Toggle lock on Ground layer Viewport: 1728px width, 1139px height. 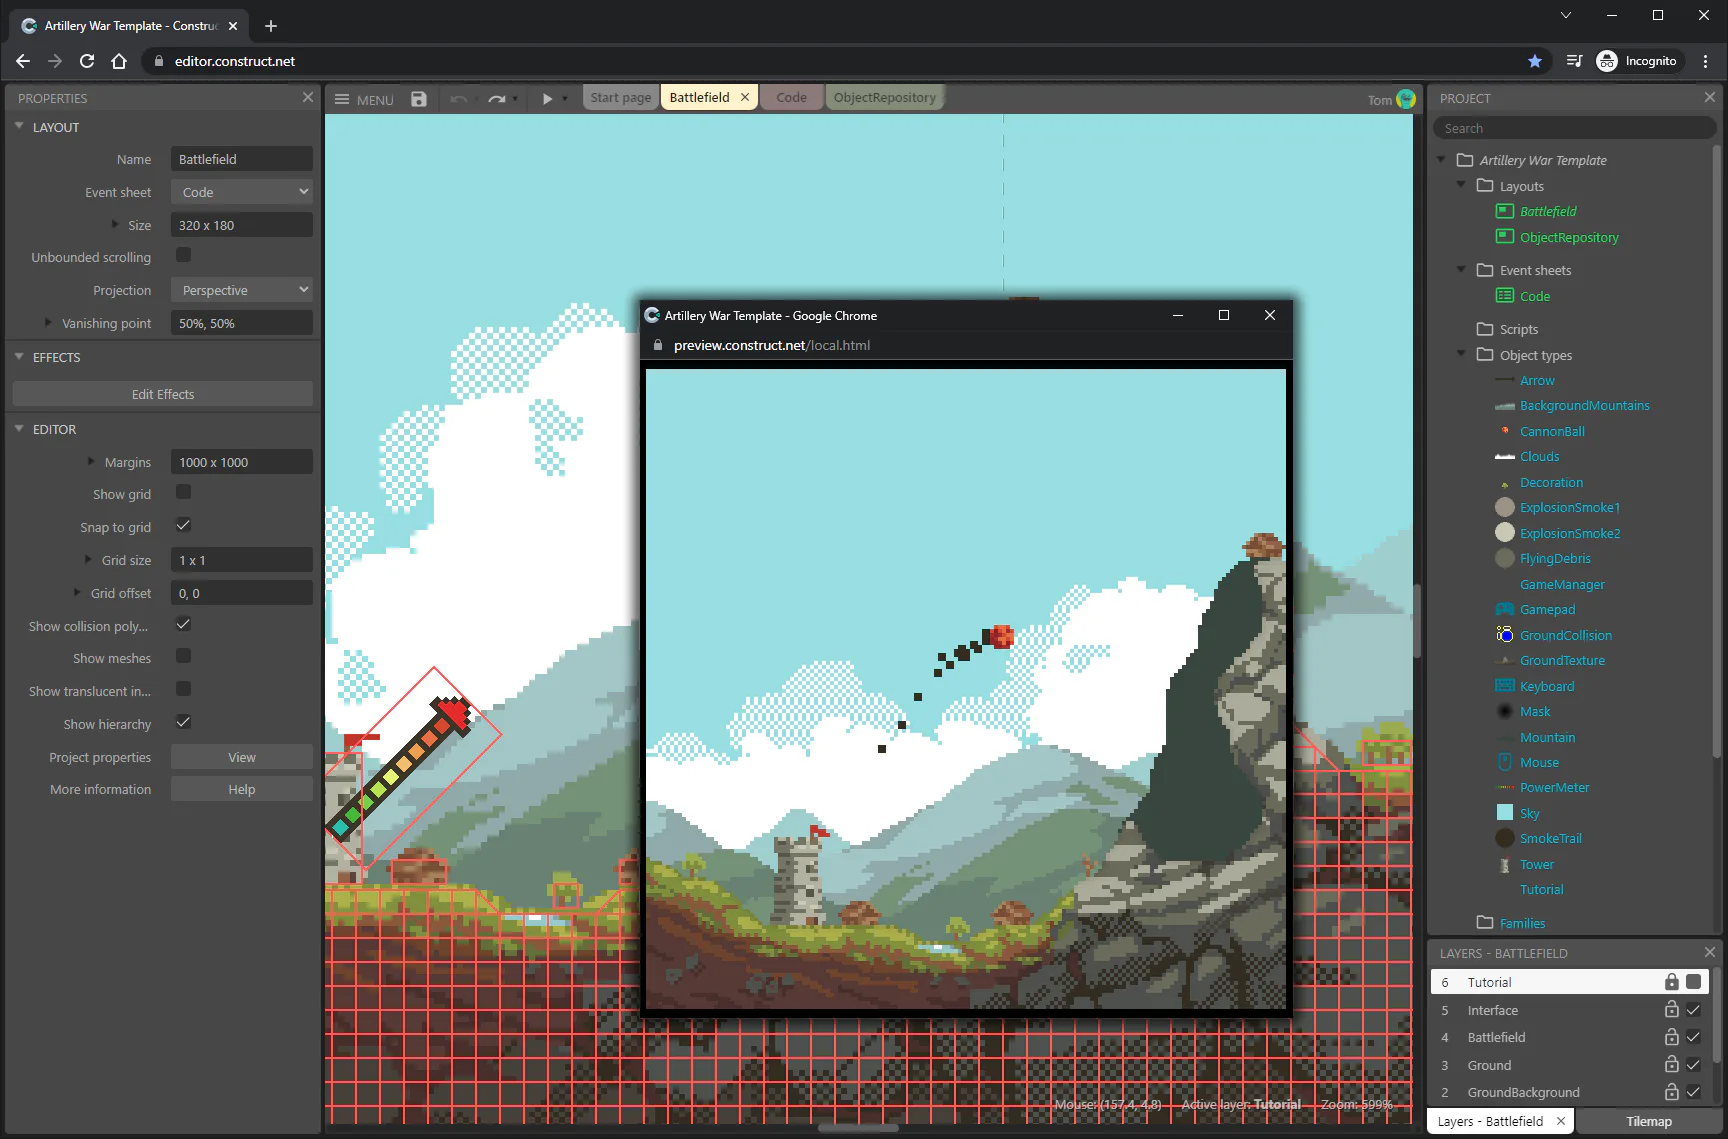[x=1671, y=1065]
